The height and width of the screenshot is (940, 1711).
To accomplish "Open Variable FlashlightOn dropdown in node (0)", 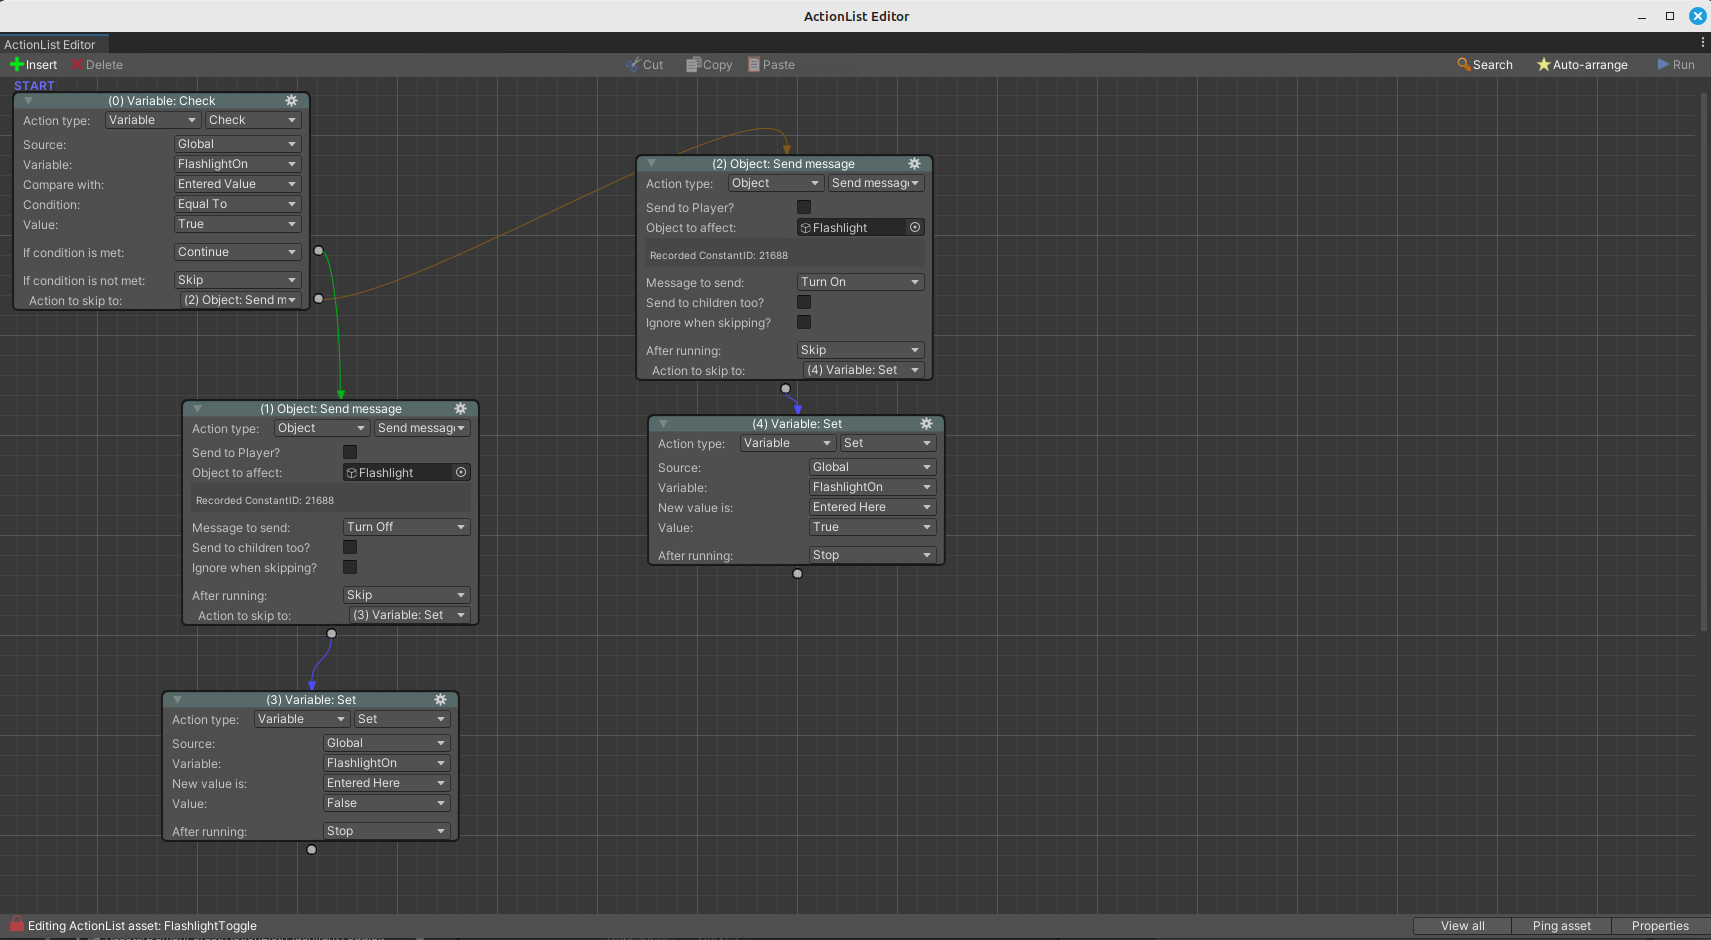I will (x=237, y=164).
